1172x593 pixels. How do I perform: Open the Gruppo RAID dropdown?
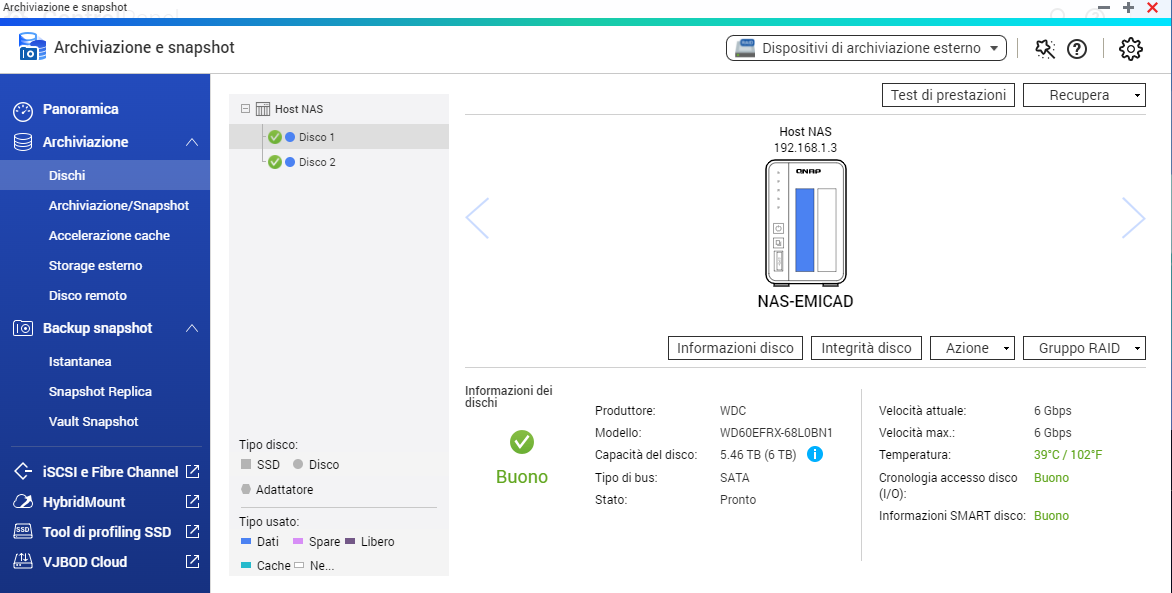(1084, 348)
